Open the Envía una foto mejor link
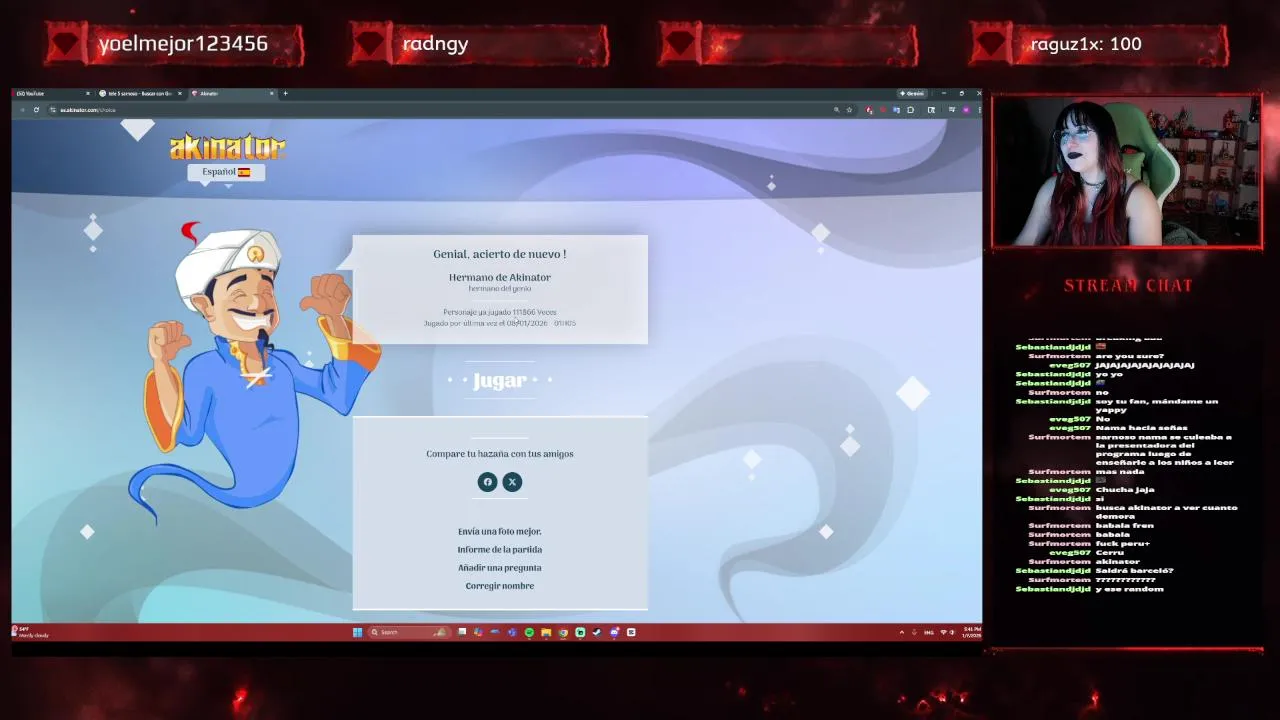 [x=499, y=531]
